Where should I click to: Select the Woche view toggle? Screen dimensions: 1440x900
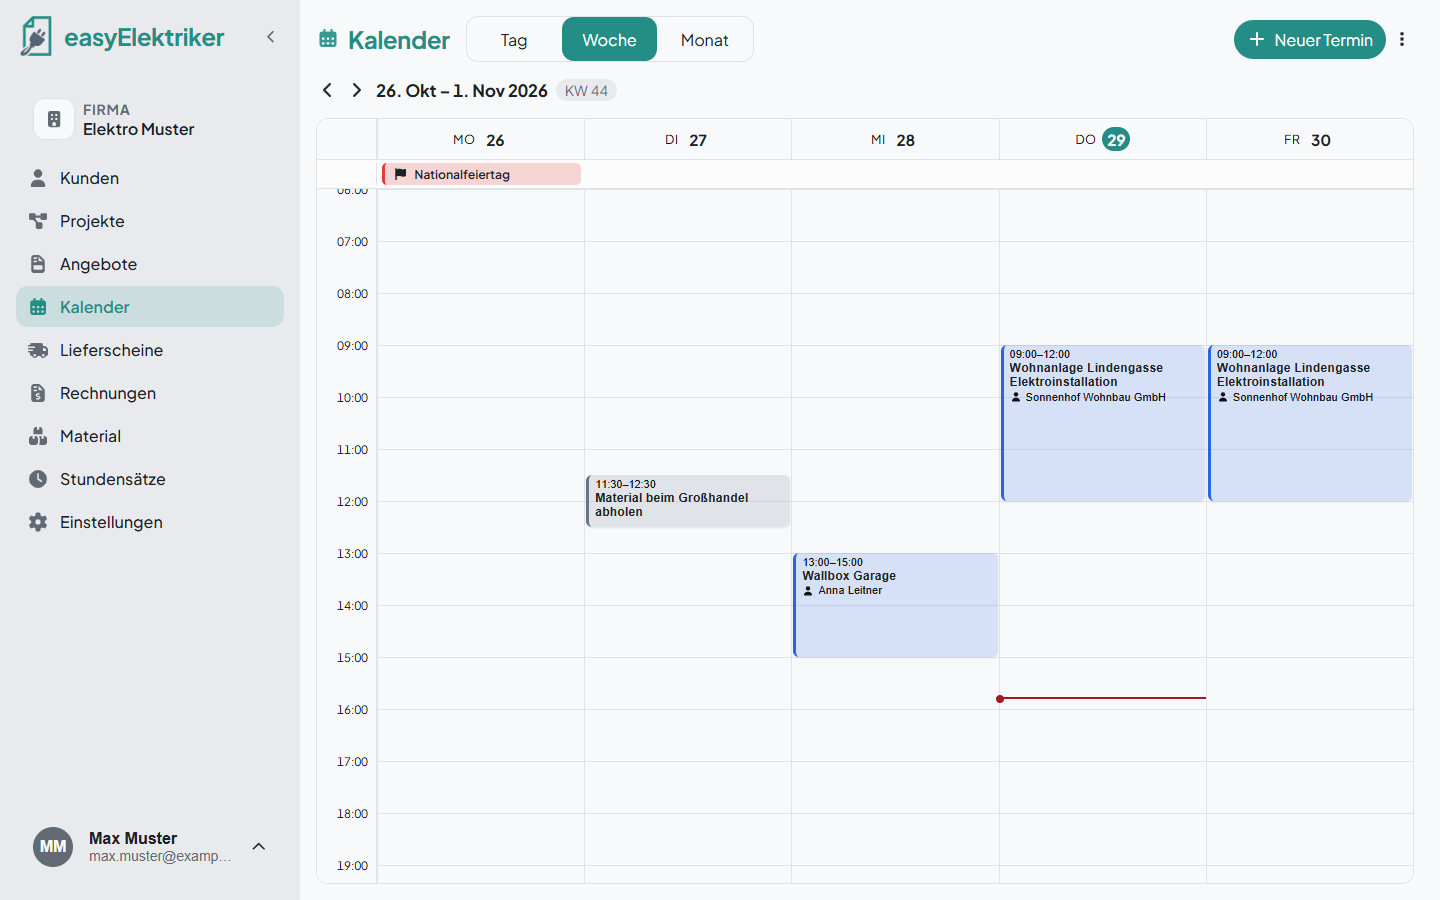click(x=609, y=40)
